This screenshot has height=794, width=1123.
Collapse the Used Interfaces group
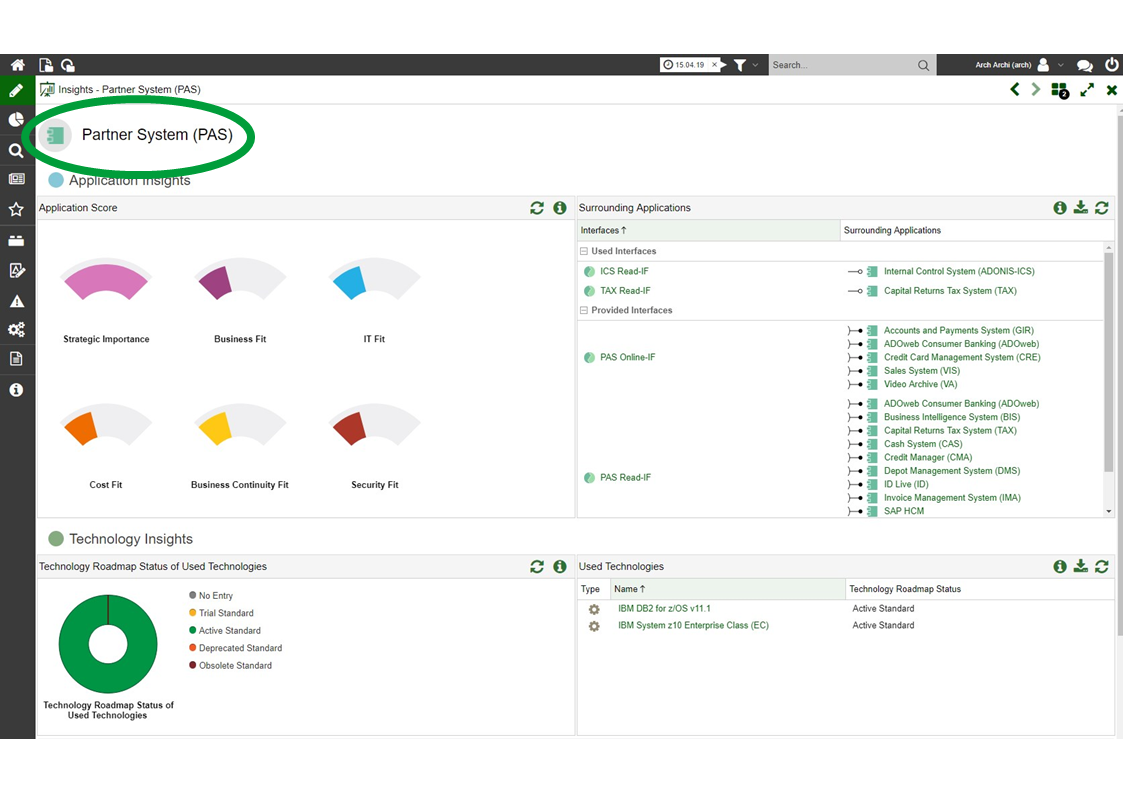584,251
